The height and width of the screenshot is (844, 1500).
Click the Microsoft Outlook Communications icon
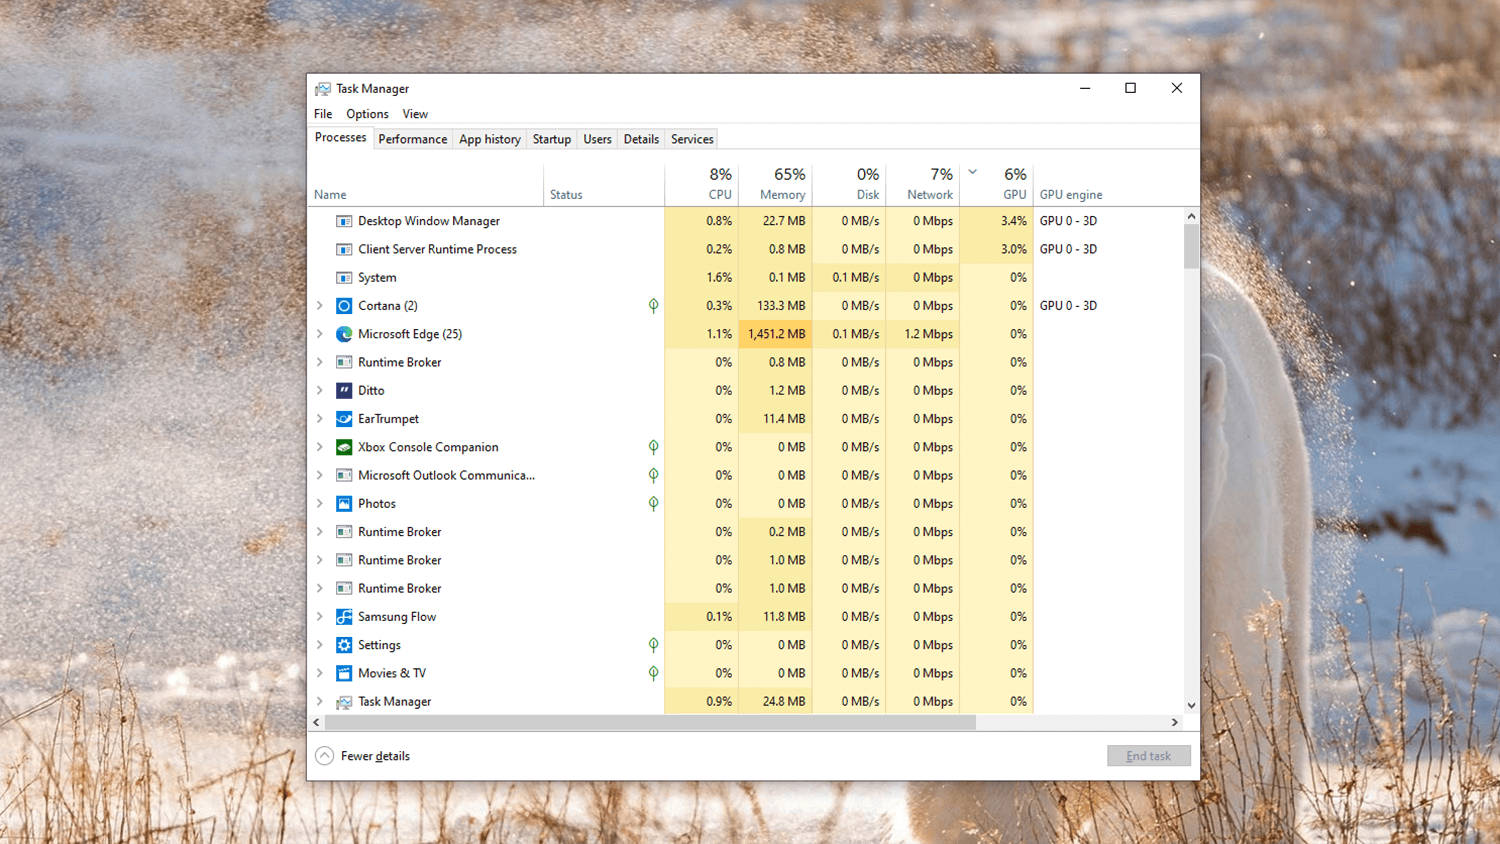pyautogui.click(x=344, y=475)
